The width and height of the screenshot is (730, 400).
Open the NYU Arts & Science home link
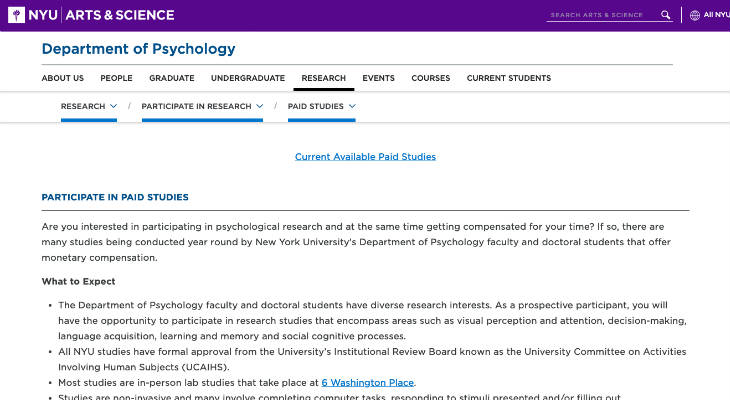[92, 15]
